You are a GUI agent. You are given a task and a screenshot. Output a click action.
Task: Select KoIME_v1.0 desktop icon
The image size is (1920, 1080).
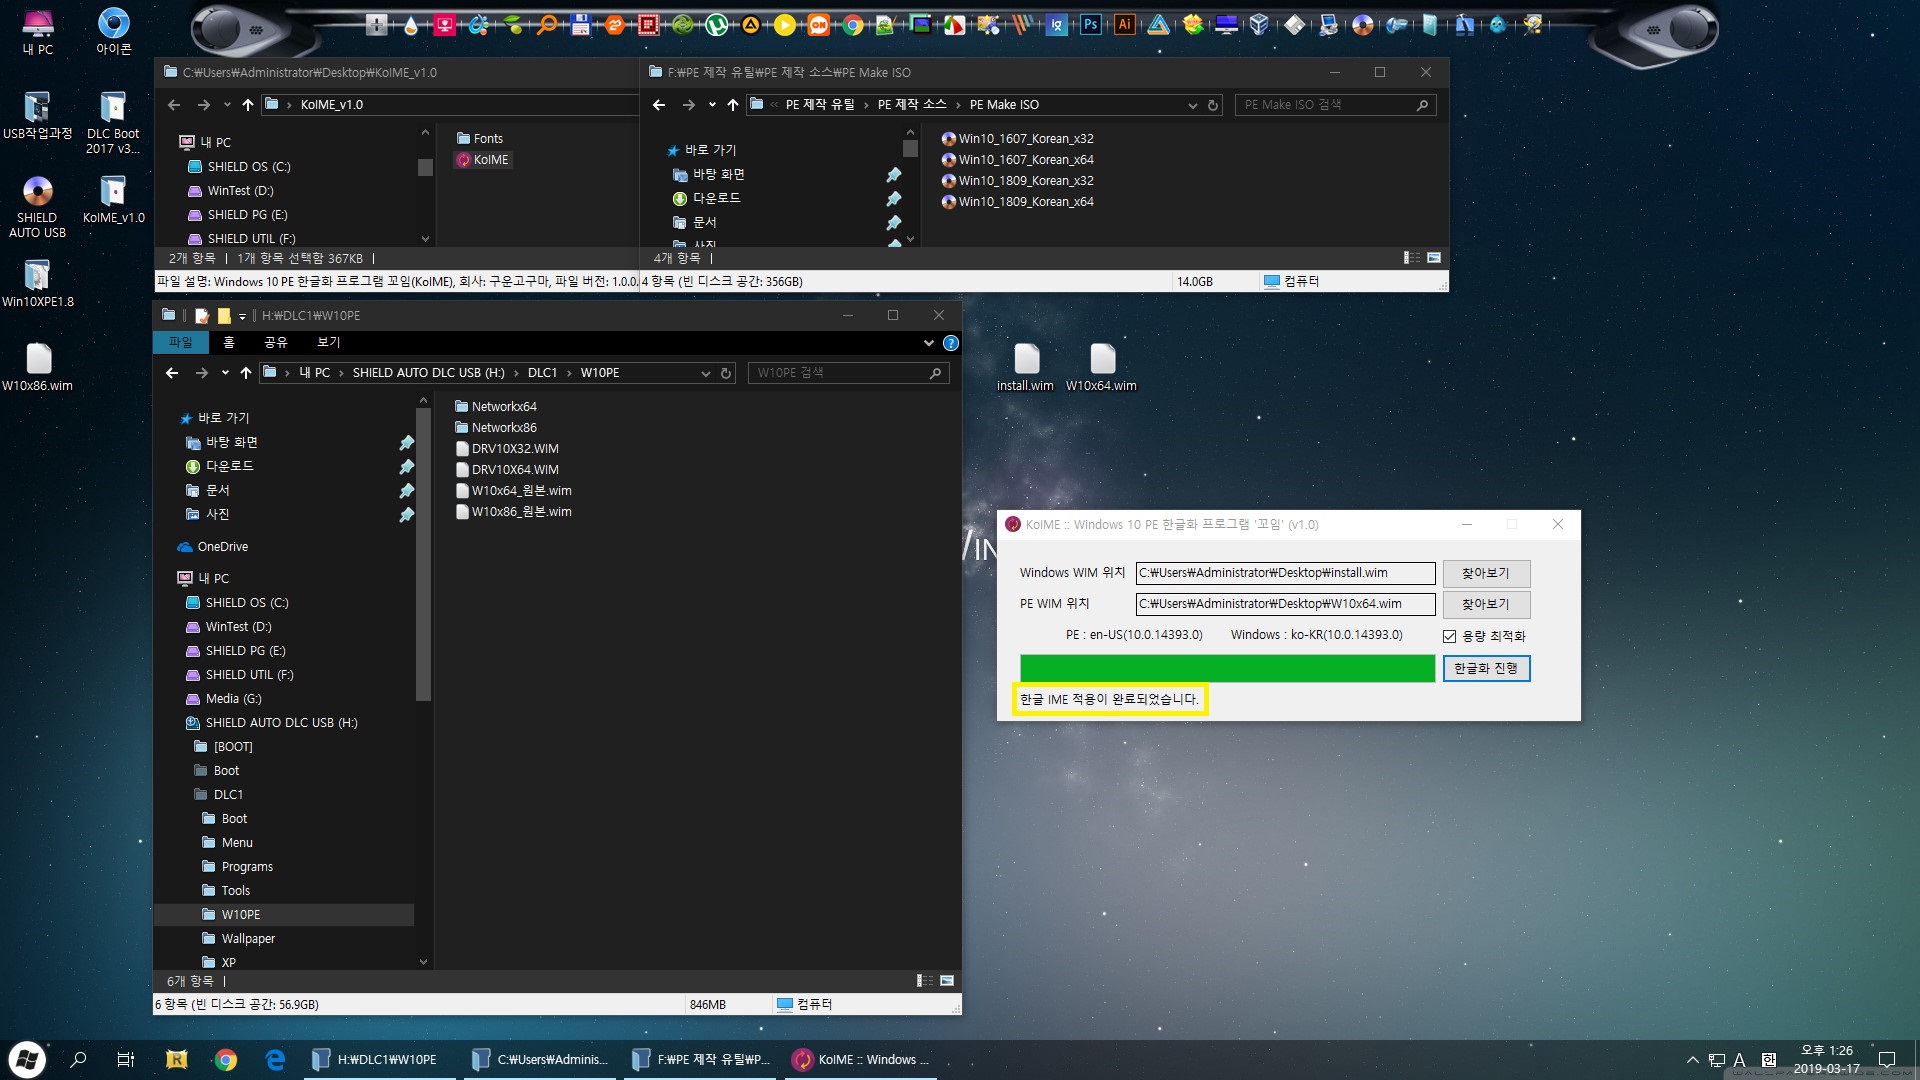[x=113, y=200]
